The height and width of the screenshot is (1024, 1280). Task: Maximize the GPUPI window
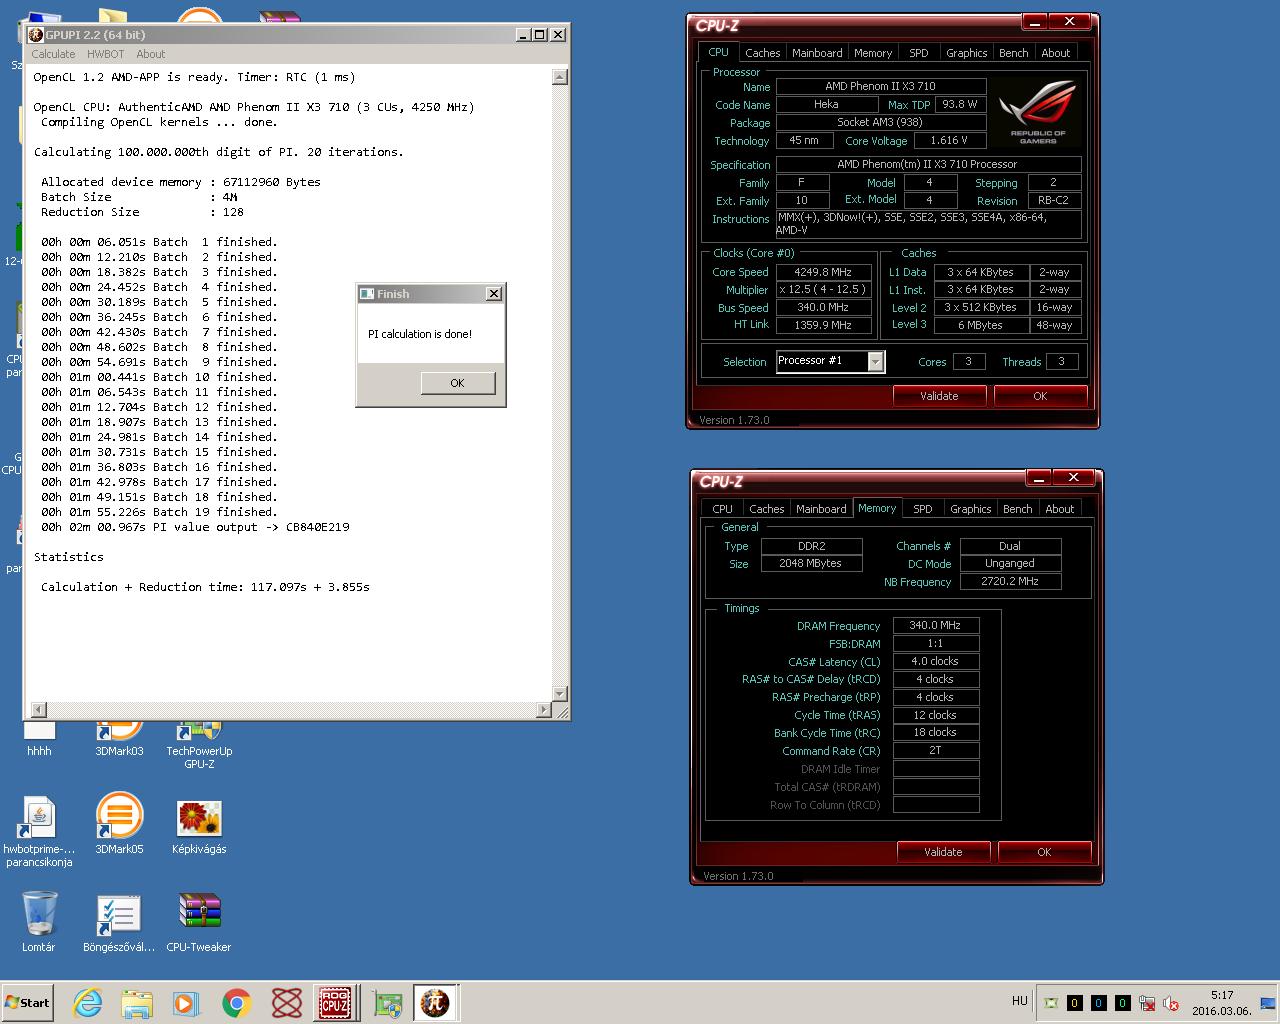pyautogui.click(x=540, y=34)
